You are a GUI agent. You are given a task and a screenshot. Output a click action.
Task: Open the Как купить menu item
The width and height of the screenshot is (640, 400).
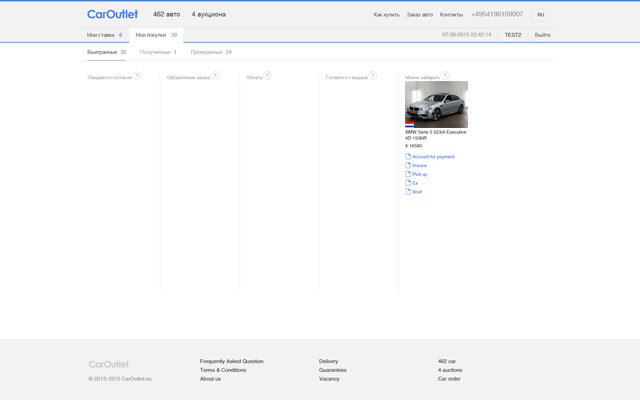(386, 15)
